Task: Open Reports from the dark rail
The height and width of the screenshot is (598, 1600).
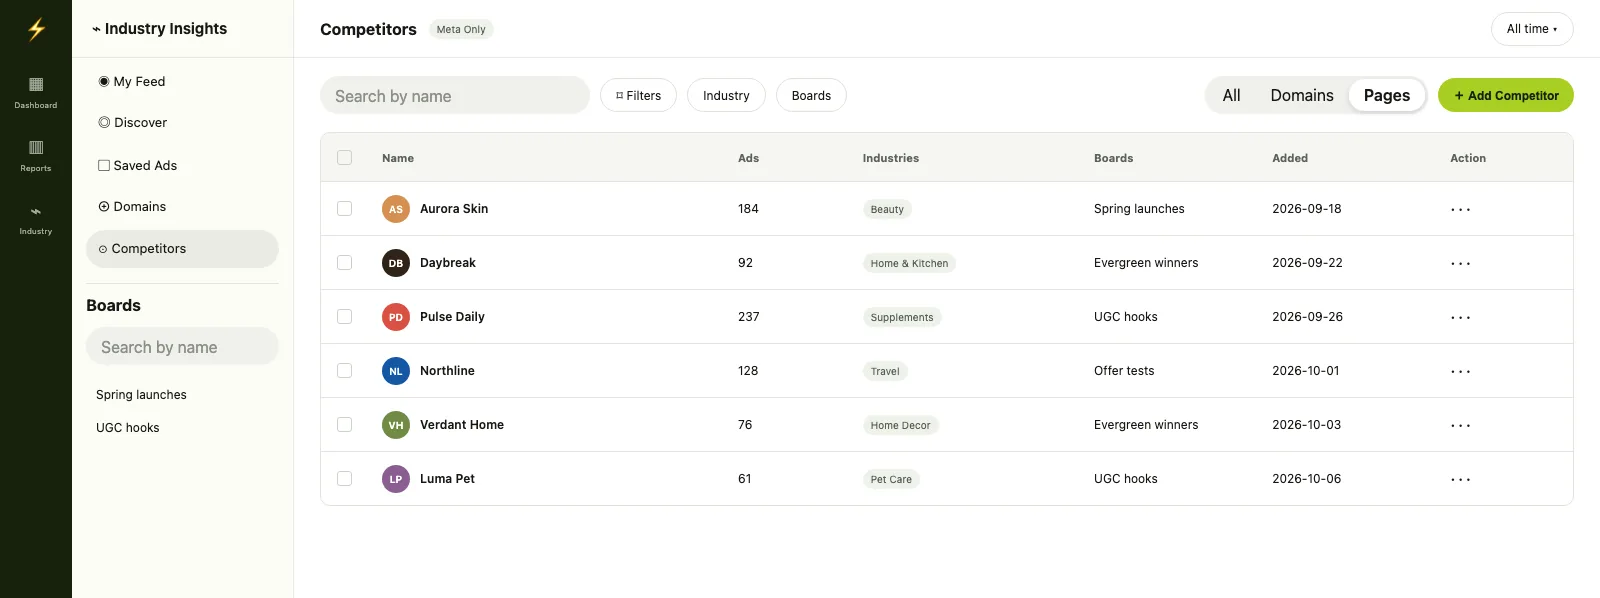Action: (x=36, y=155)
